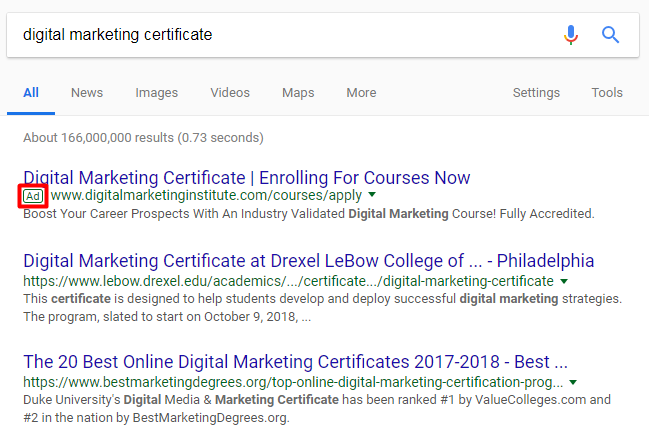Open dropdown next to Drexel LeBow URL
The height and width of the screenshot is (433, 649).
point(564,282)
